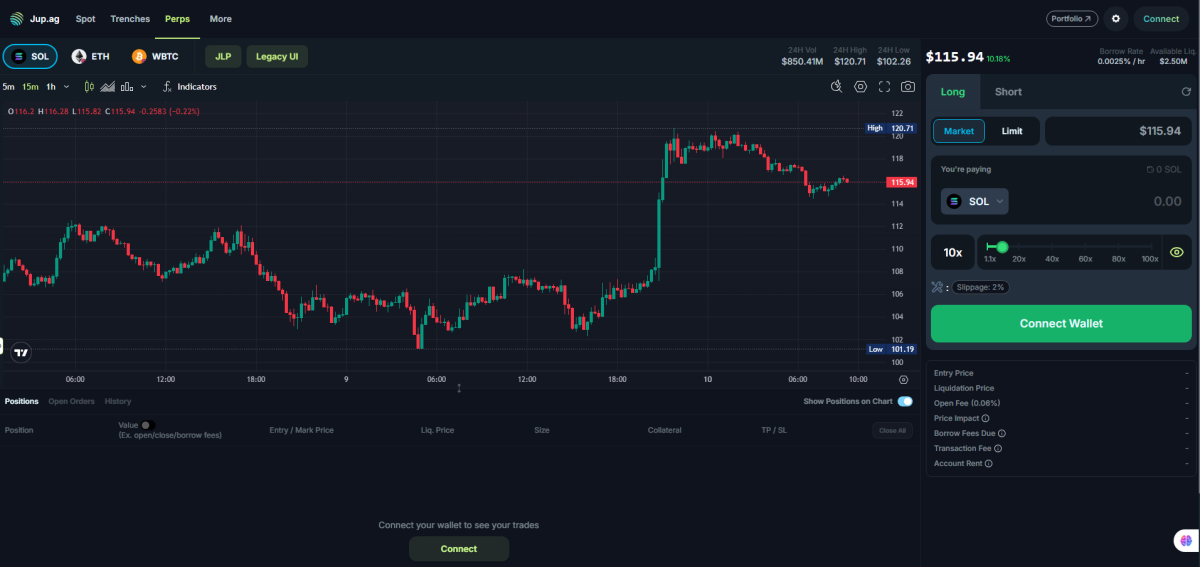
Task: Click the Jup.ag logo
Action: (x=37, y=18)
